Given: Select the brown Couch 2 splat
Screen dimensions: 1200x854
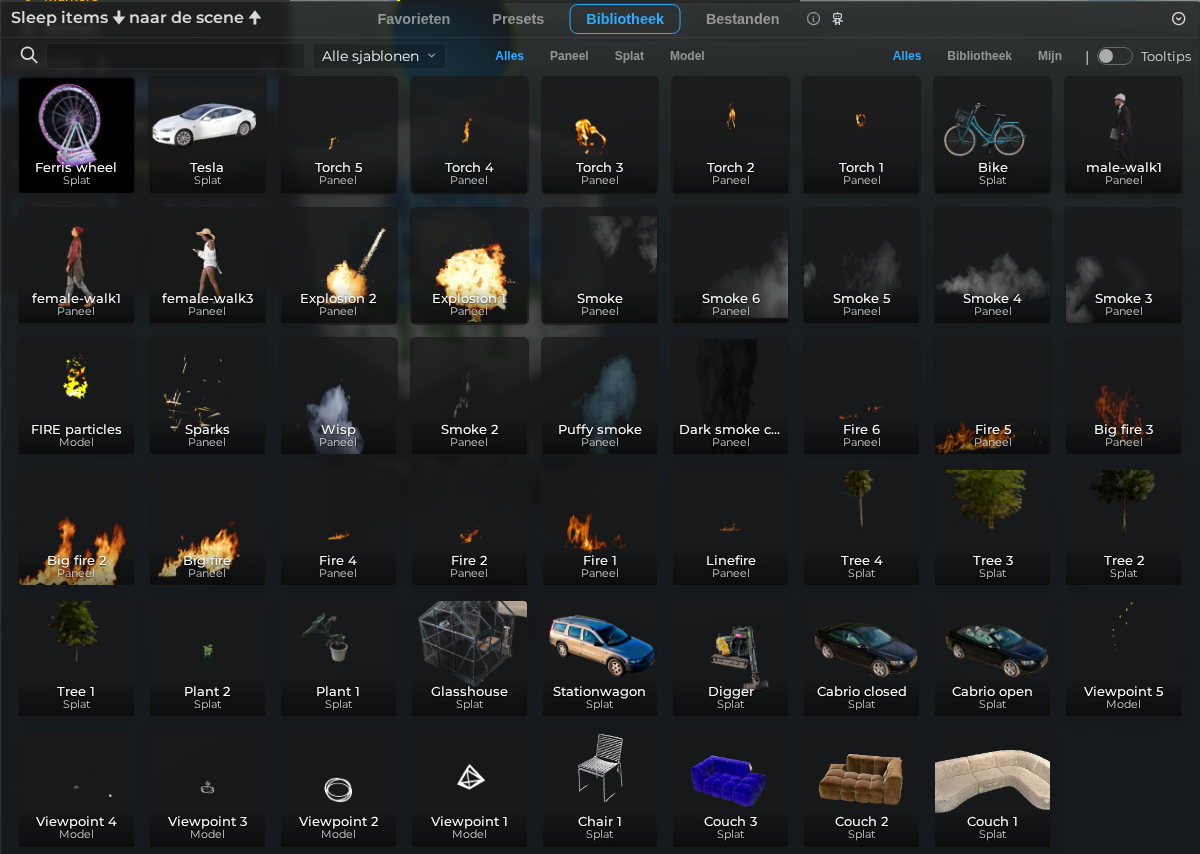Looking at the screenshot, I should [x=861, y=790].
